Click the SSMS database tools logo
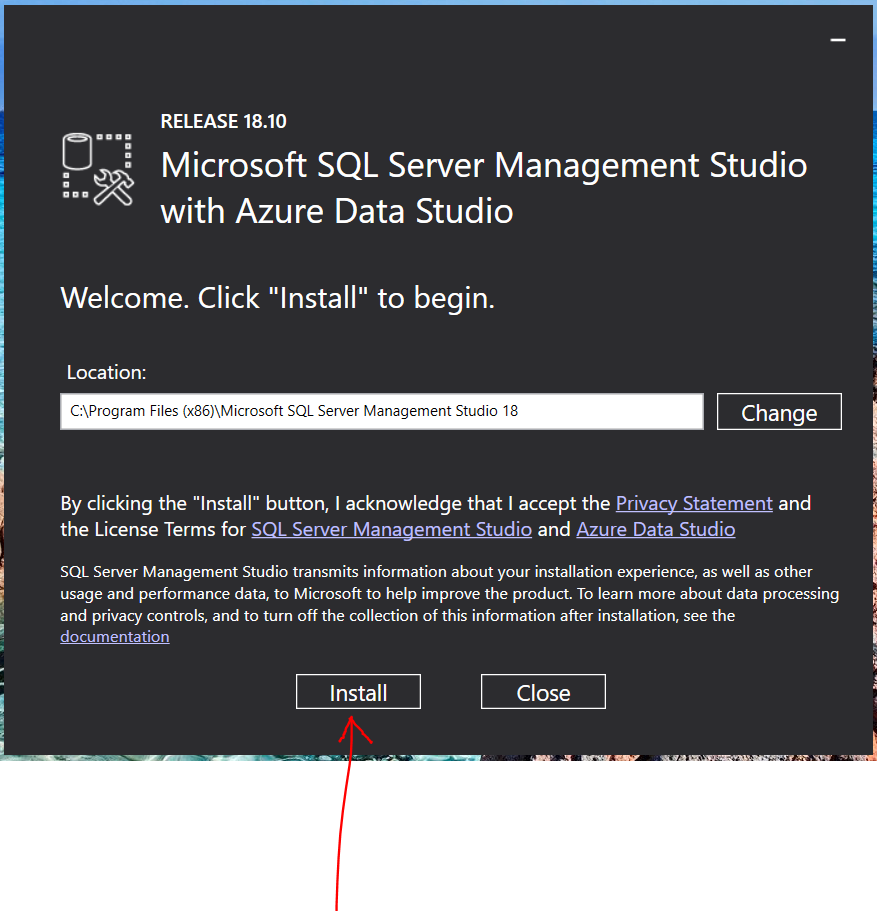Image resolution: width=877 pixels, height=911 pixels. point(98,169)
